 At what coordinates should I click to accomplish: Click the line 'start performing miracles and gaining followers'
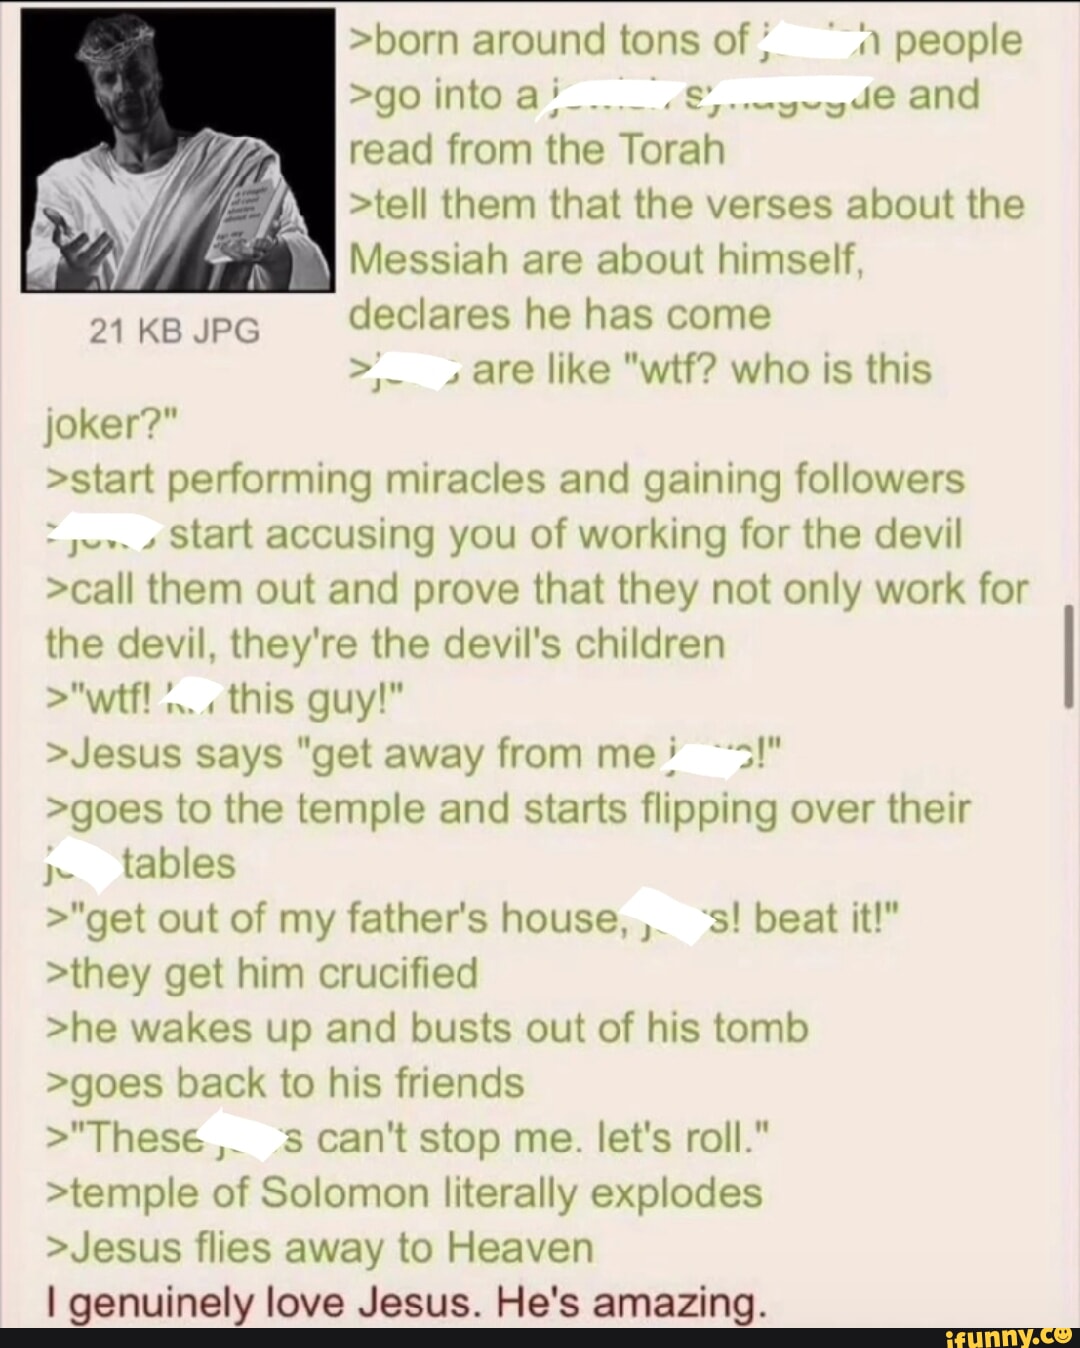tap(506, 480)
